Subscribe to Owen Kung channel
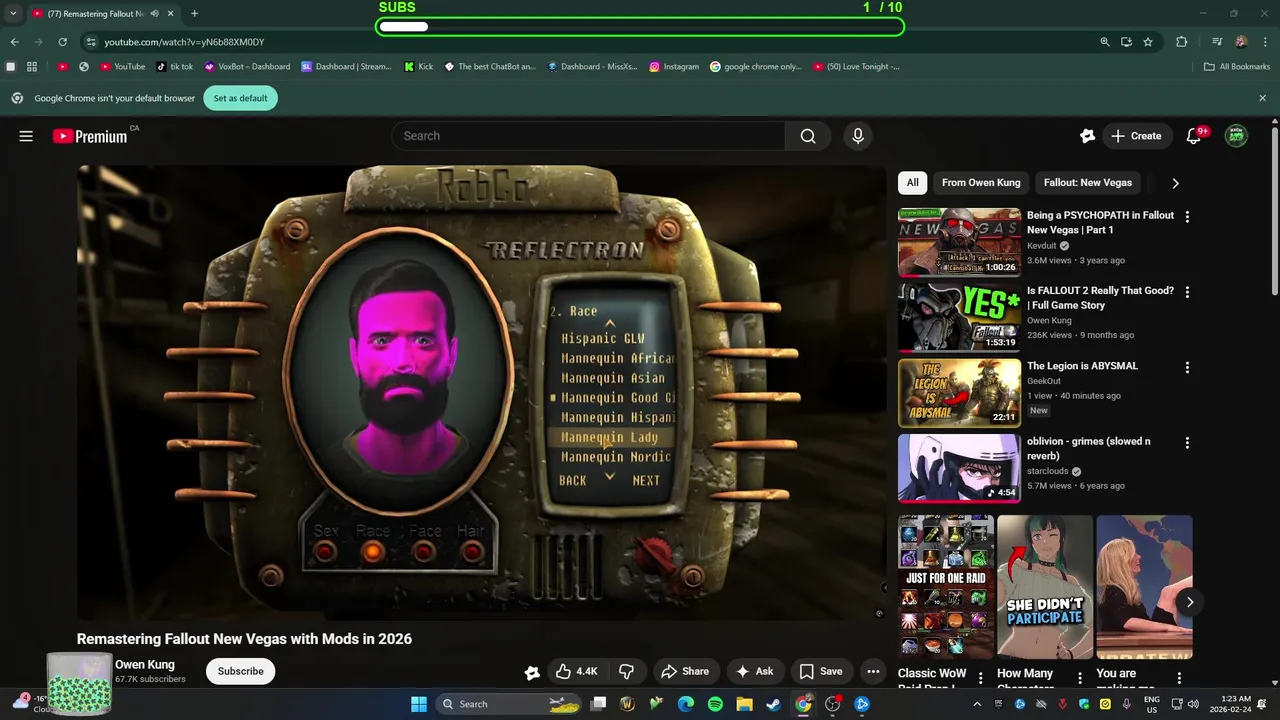Screen dimensions: 1280x720 [x=241, y=671]
